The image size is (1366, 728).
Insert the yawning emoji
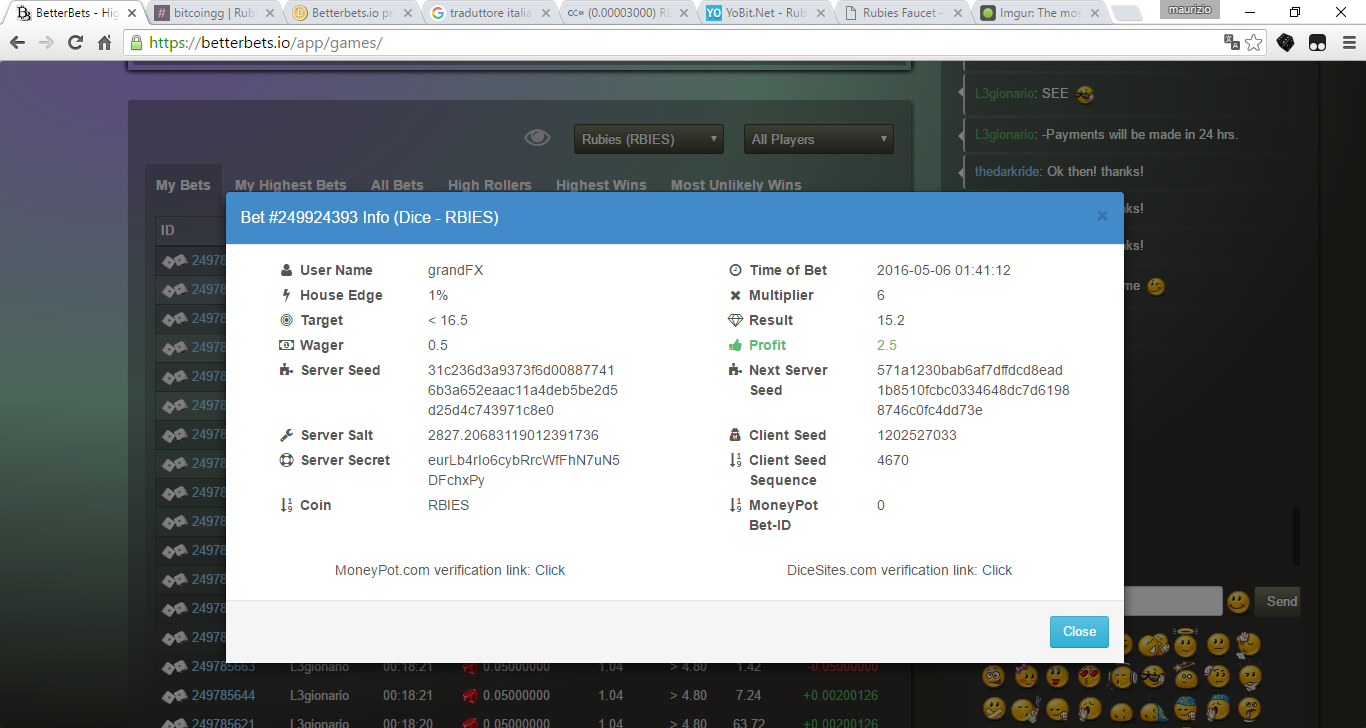coord(1089,708)
